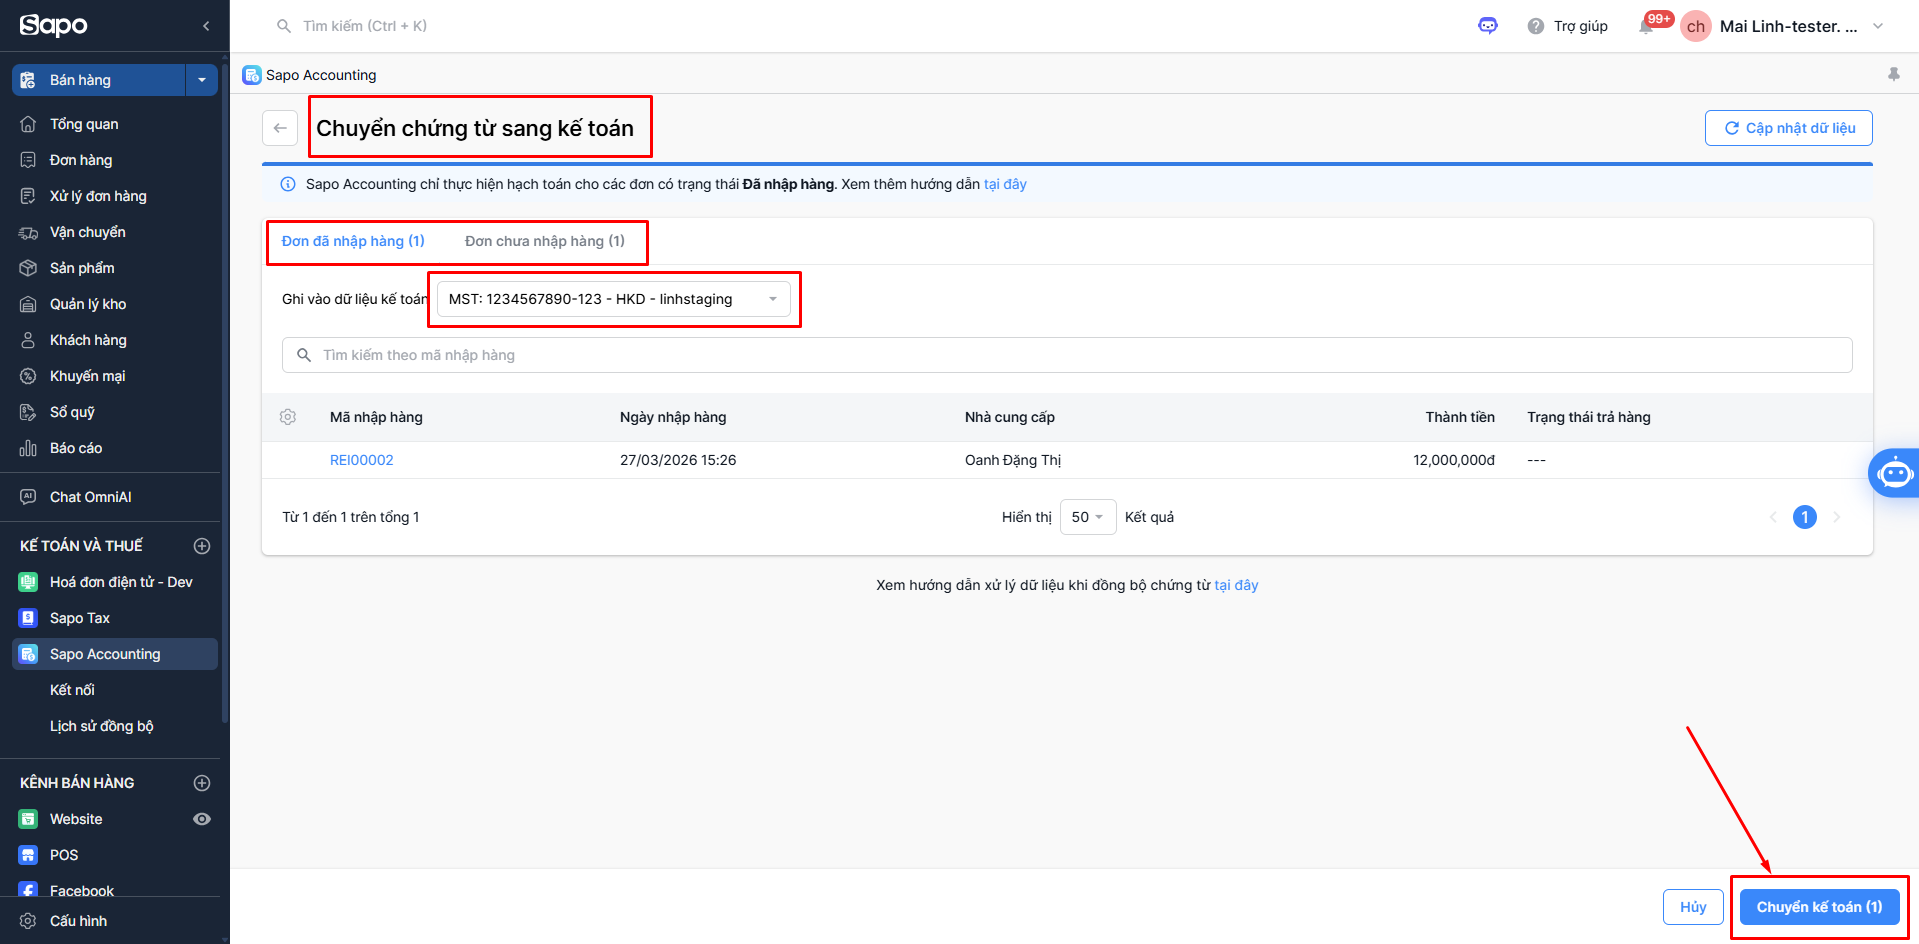Open the table column settings gear
This screenshot has width=1919, height=944.
(x=288, y=417)
